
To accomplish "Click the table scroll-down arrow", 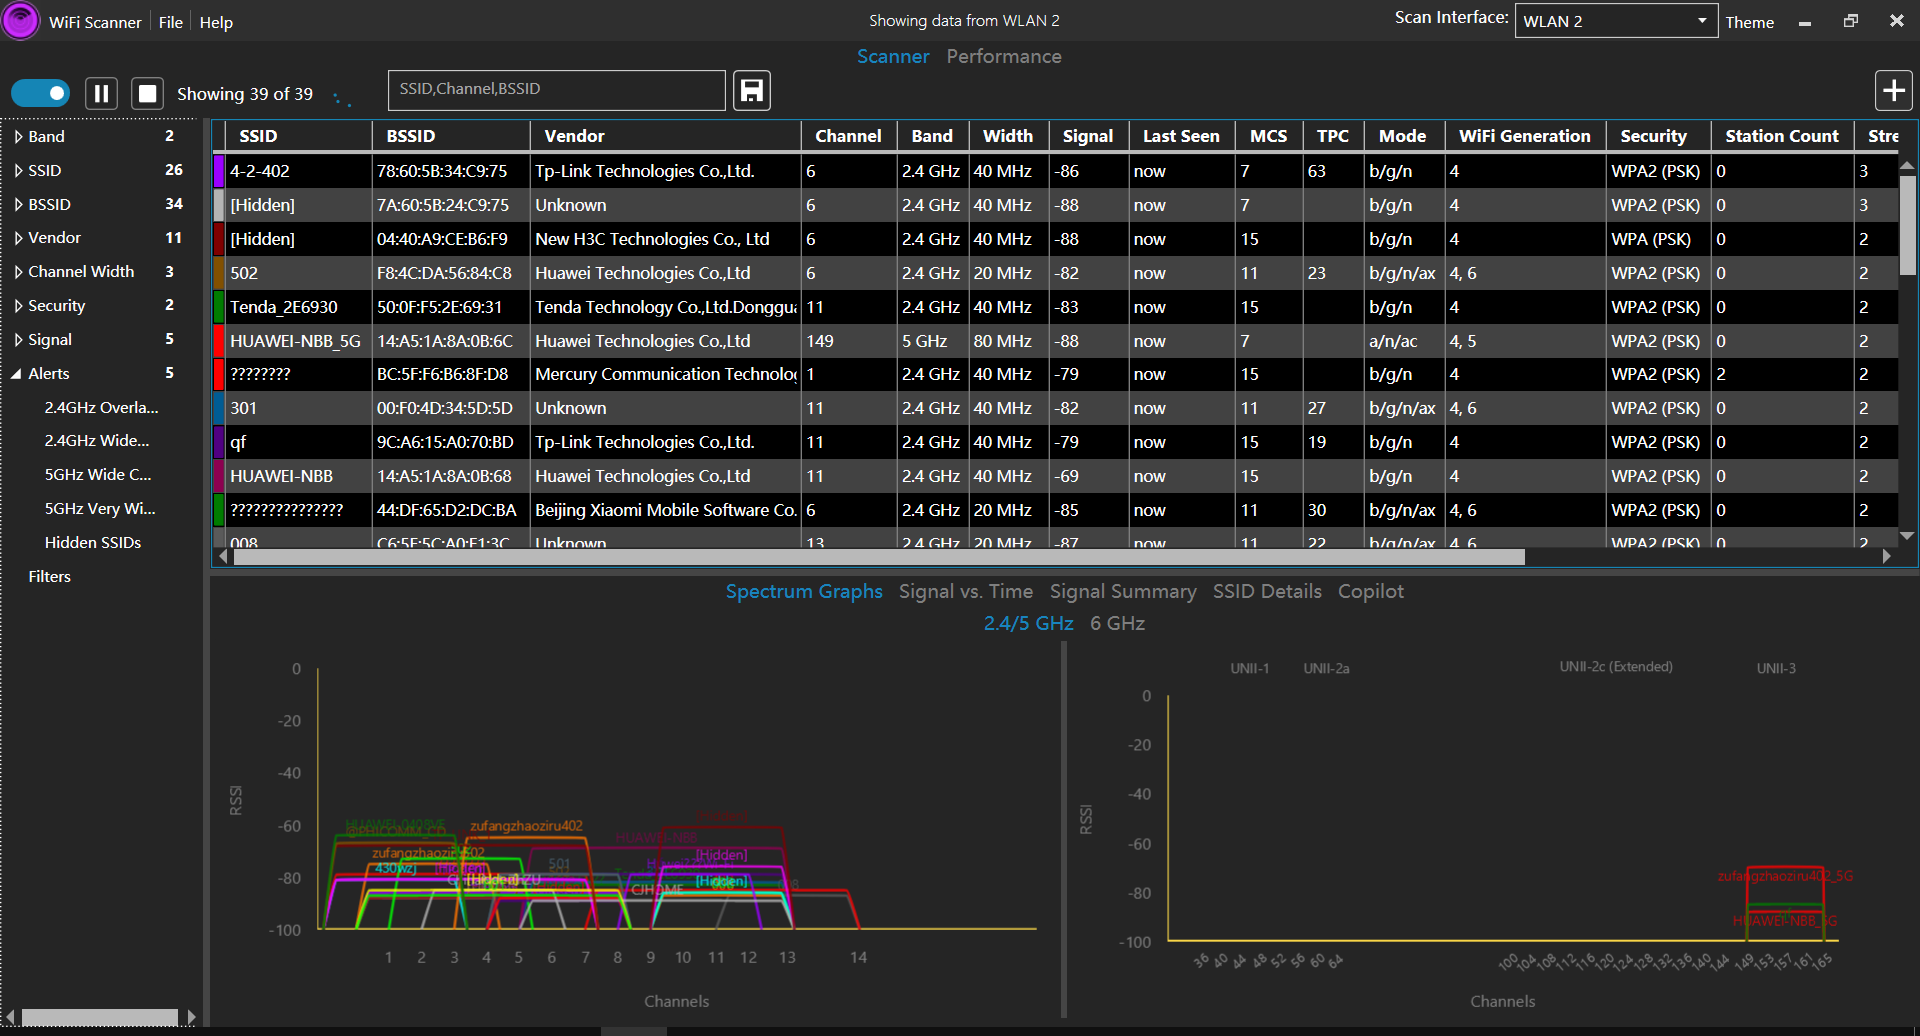I will 1907,537.
